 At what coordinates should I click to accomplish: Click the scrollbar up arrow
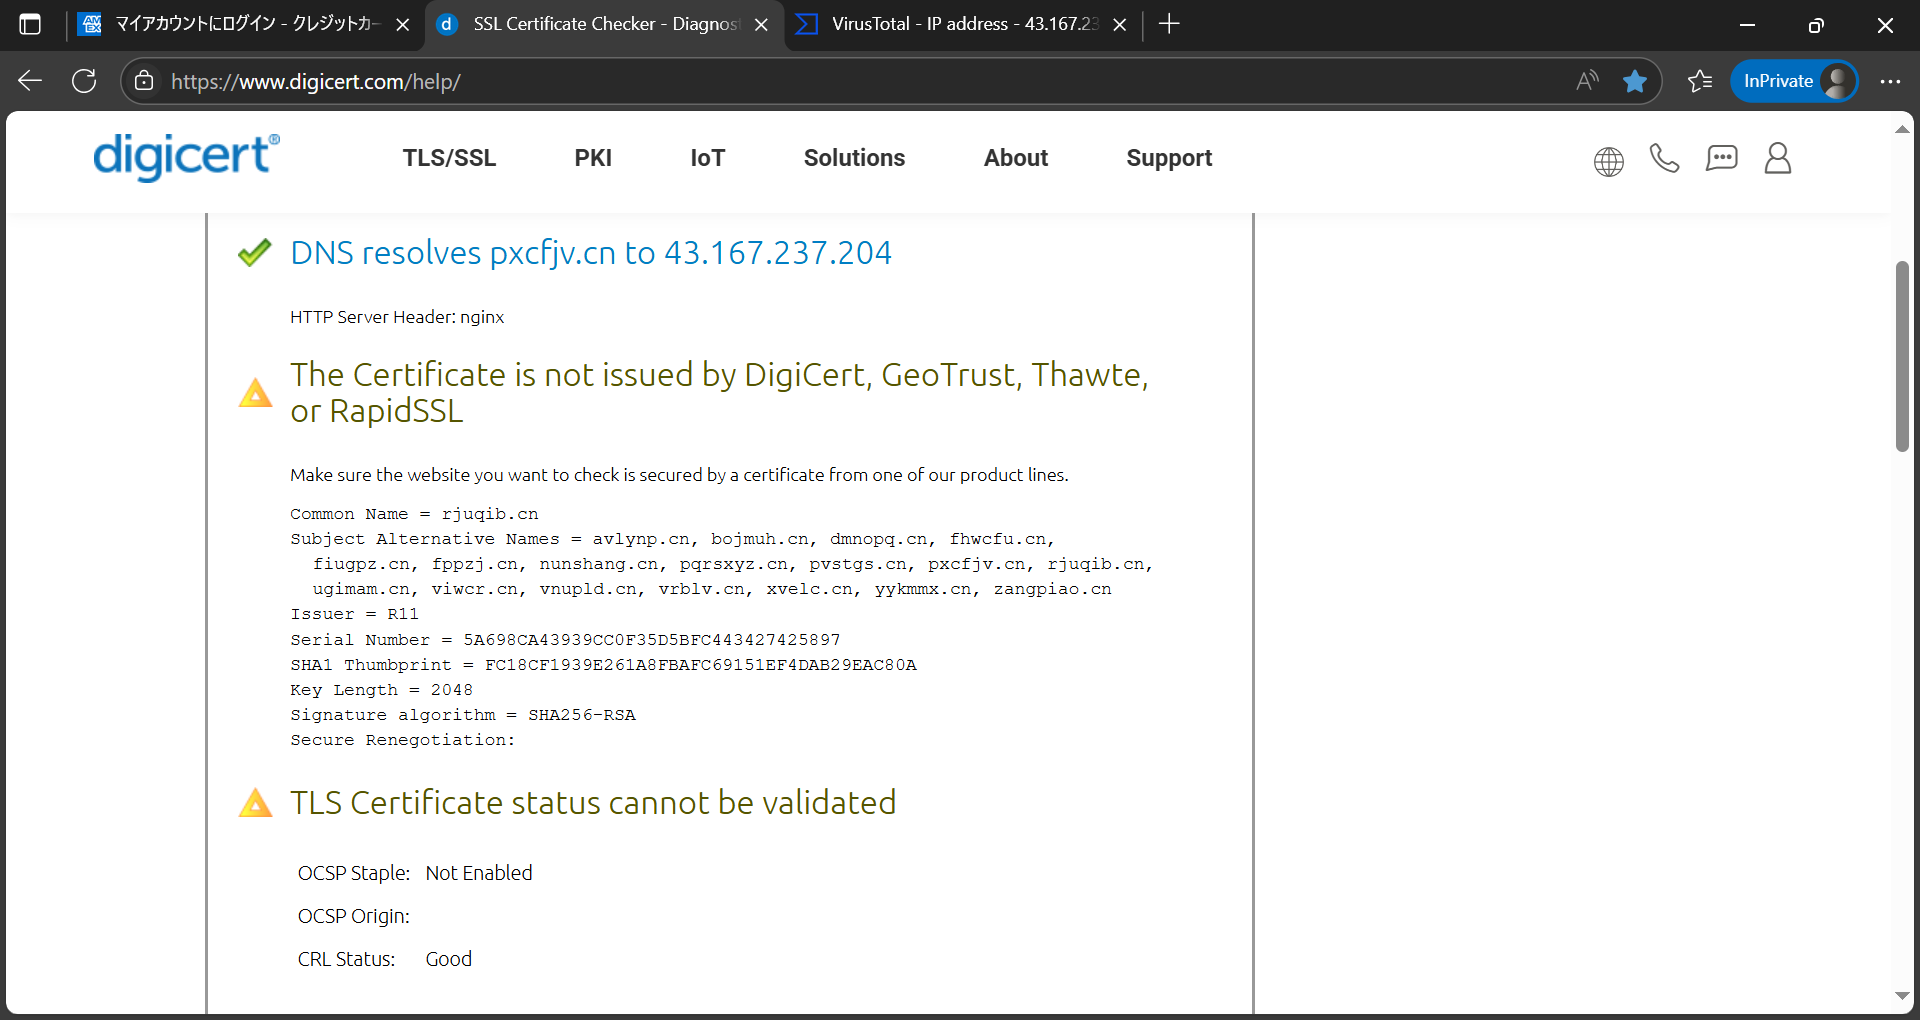pyautogui.click(x=1902, y=129)
